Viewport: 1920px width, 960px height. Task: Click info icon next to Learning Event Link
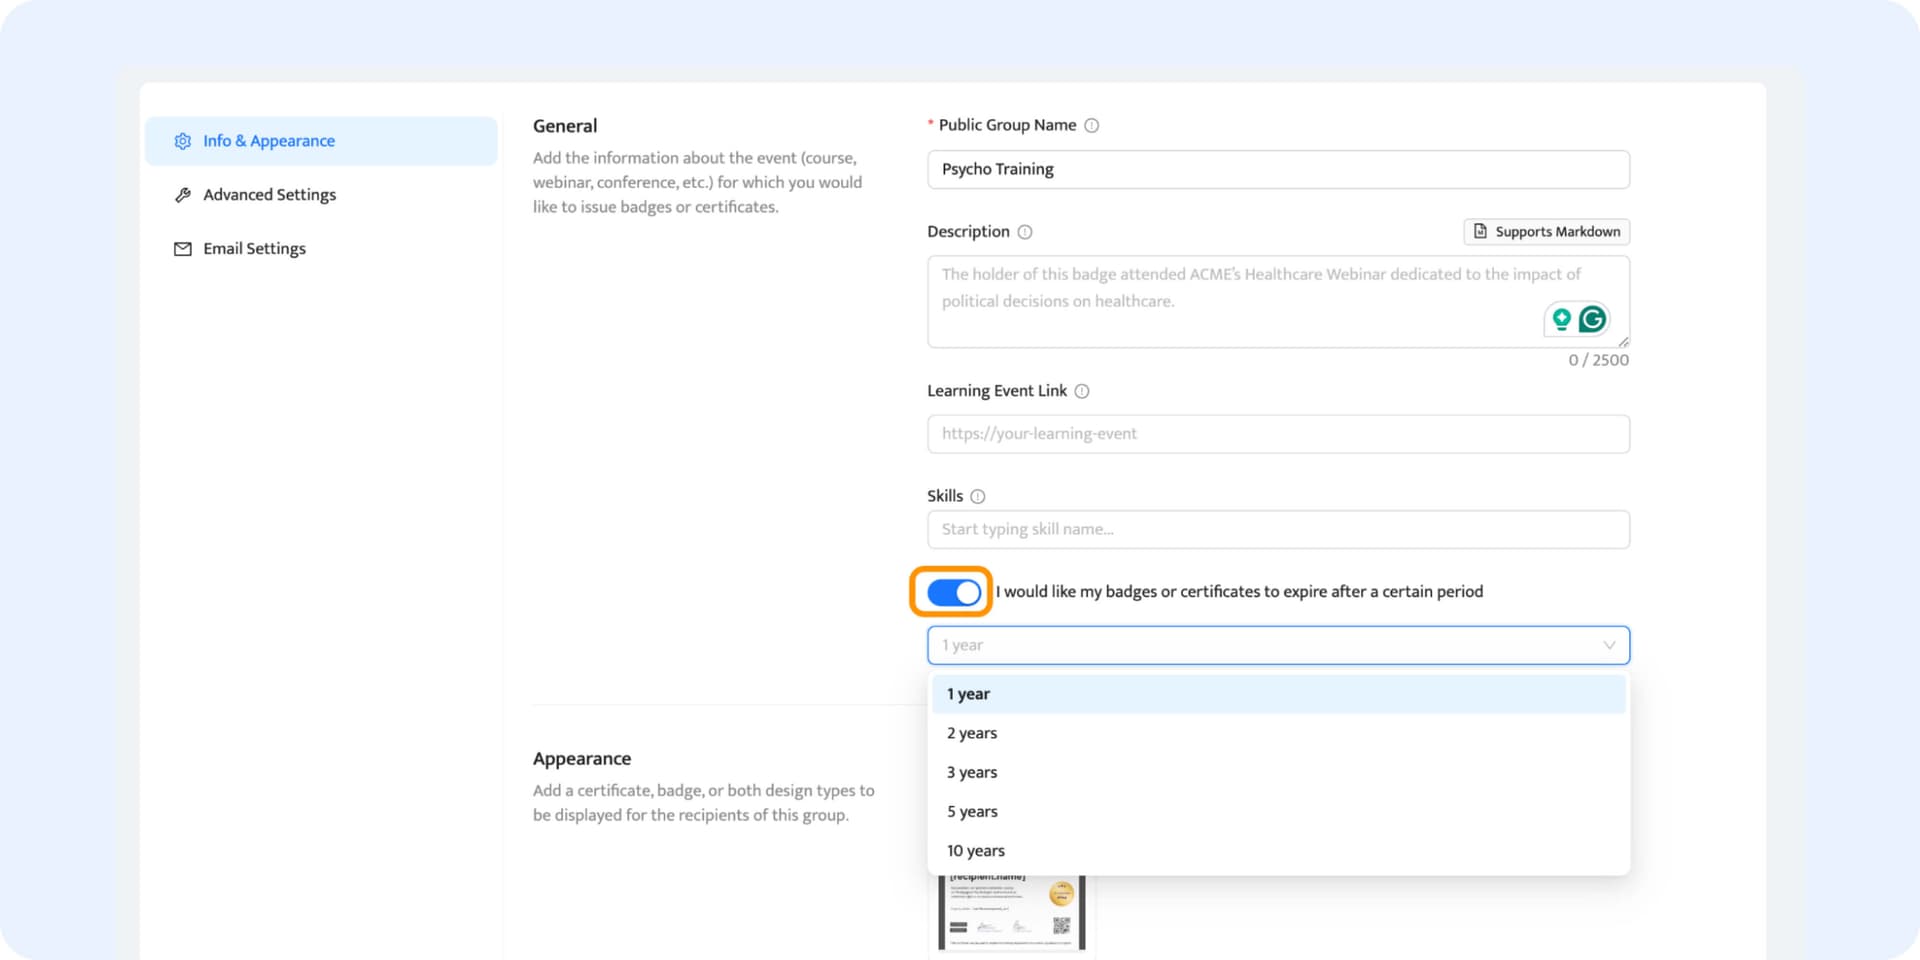pyautogui.click(x=1082, y=391)
